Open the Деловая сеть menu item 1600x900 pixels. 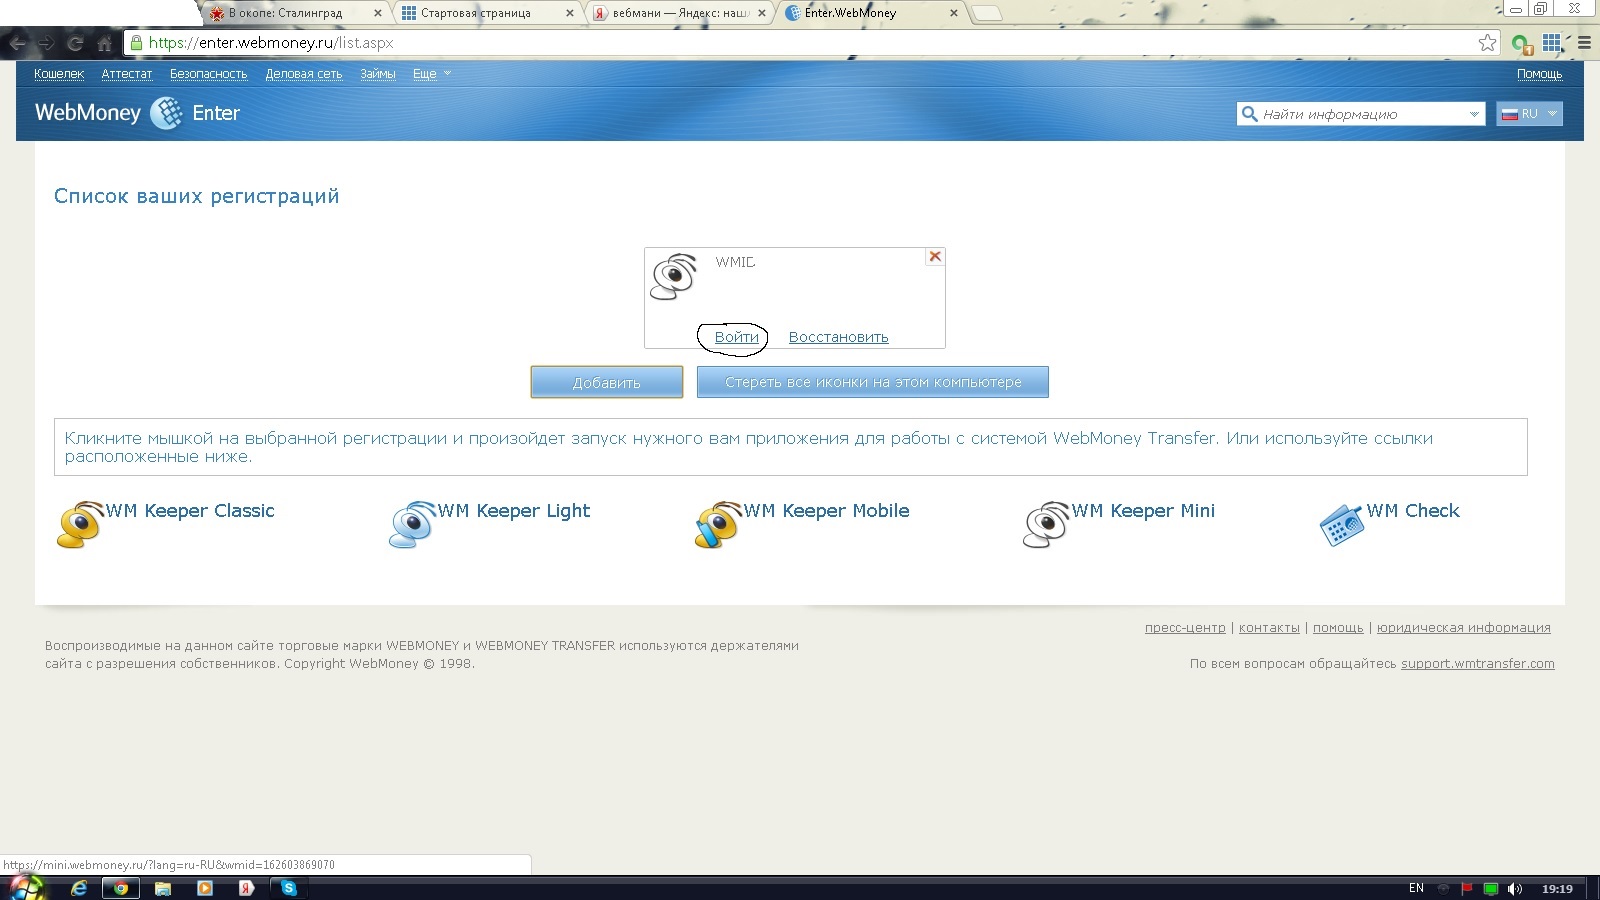point(304,74)
